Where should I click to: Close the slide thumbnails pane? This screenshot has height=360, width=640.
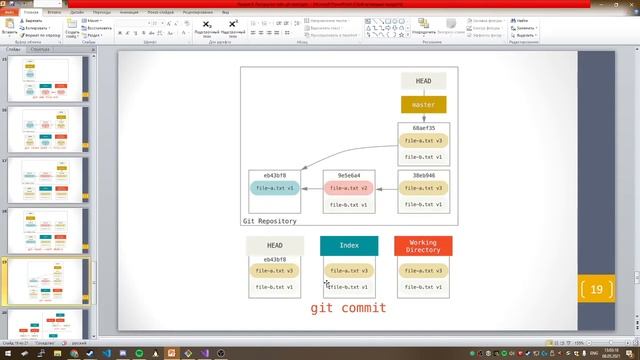pyautogui.click(x=93, y=49)
